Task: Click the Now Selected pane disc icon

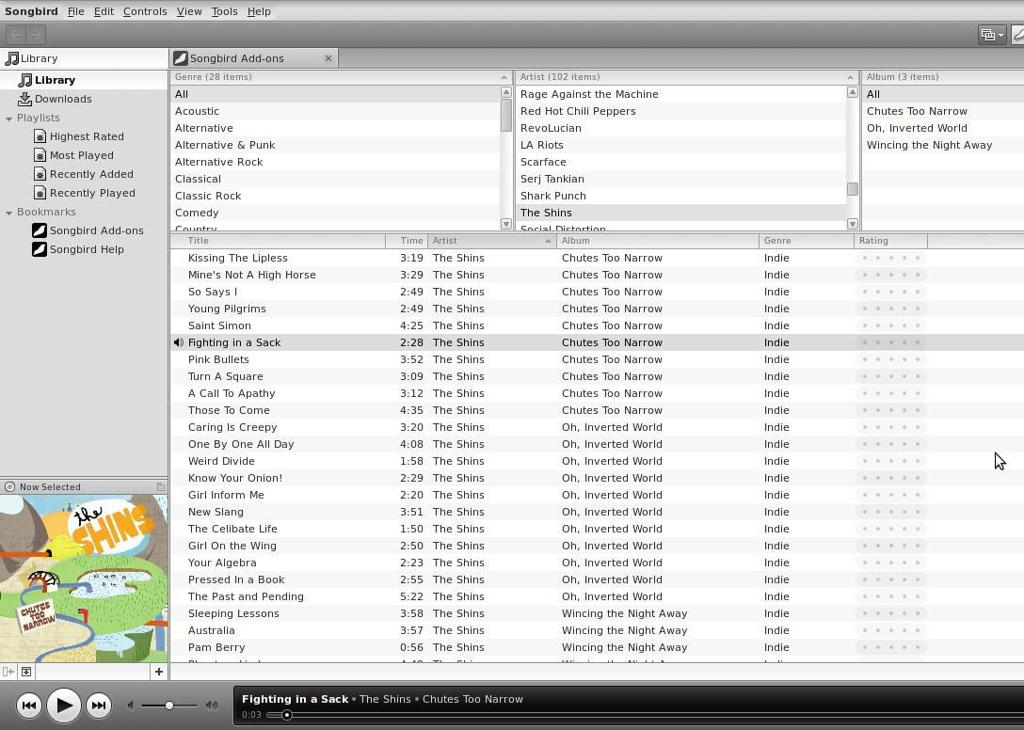Action: (10, 486)
